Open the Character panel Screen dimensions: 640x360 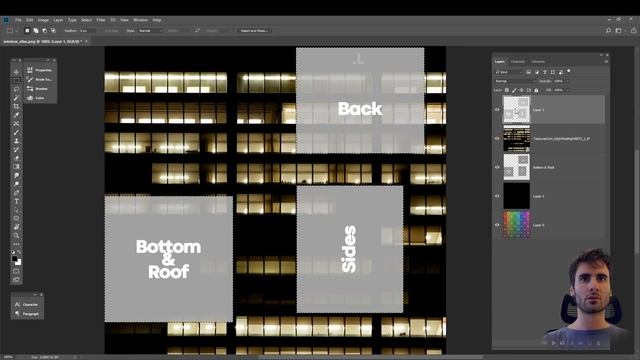(27, 304)
